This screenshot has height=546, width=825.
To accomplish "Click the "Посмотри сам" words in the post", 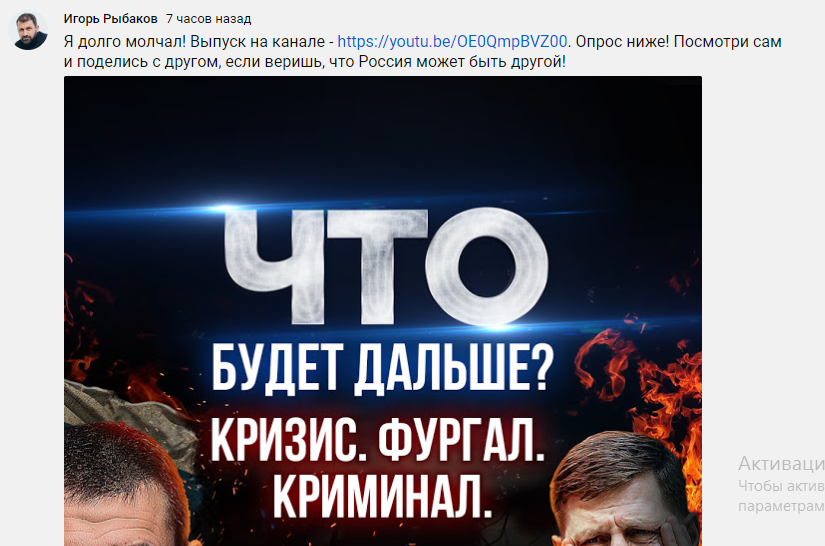I will [x=728, y=42].
